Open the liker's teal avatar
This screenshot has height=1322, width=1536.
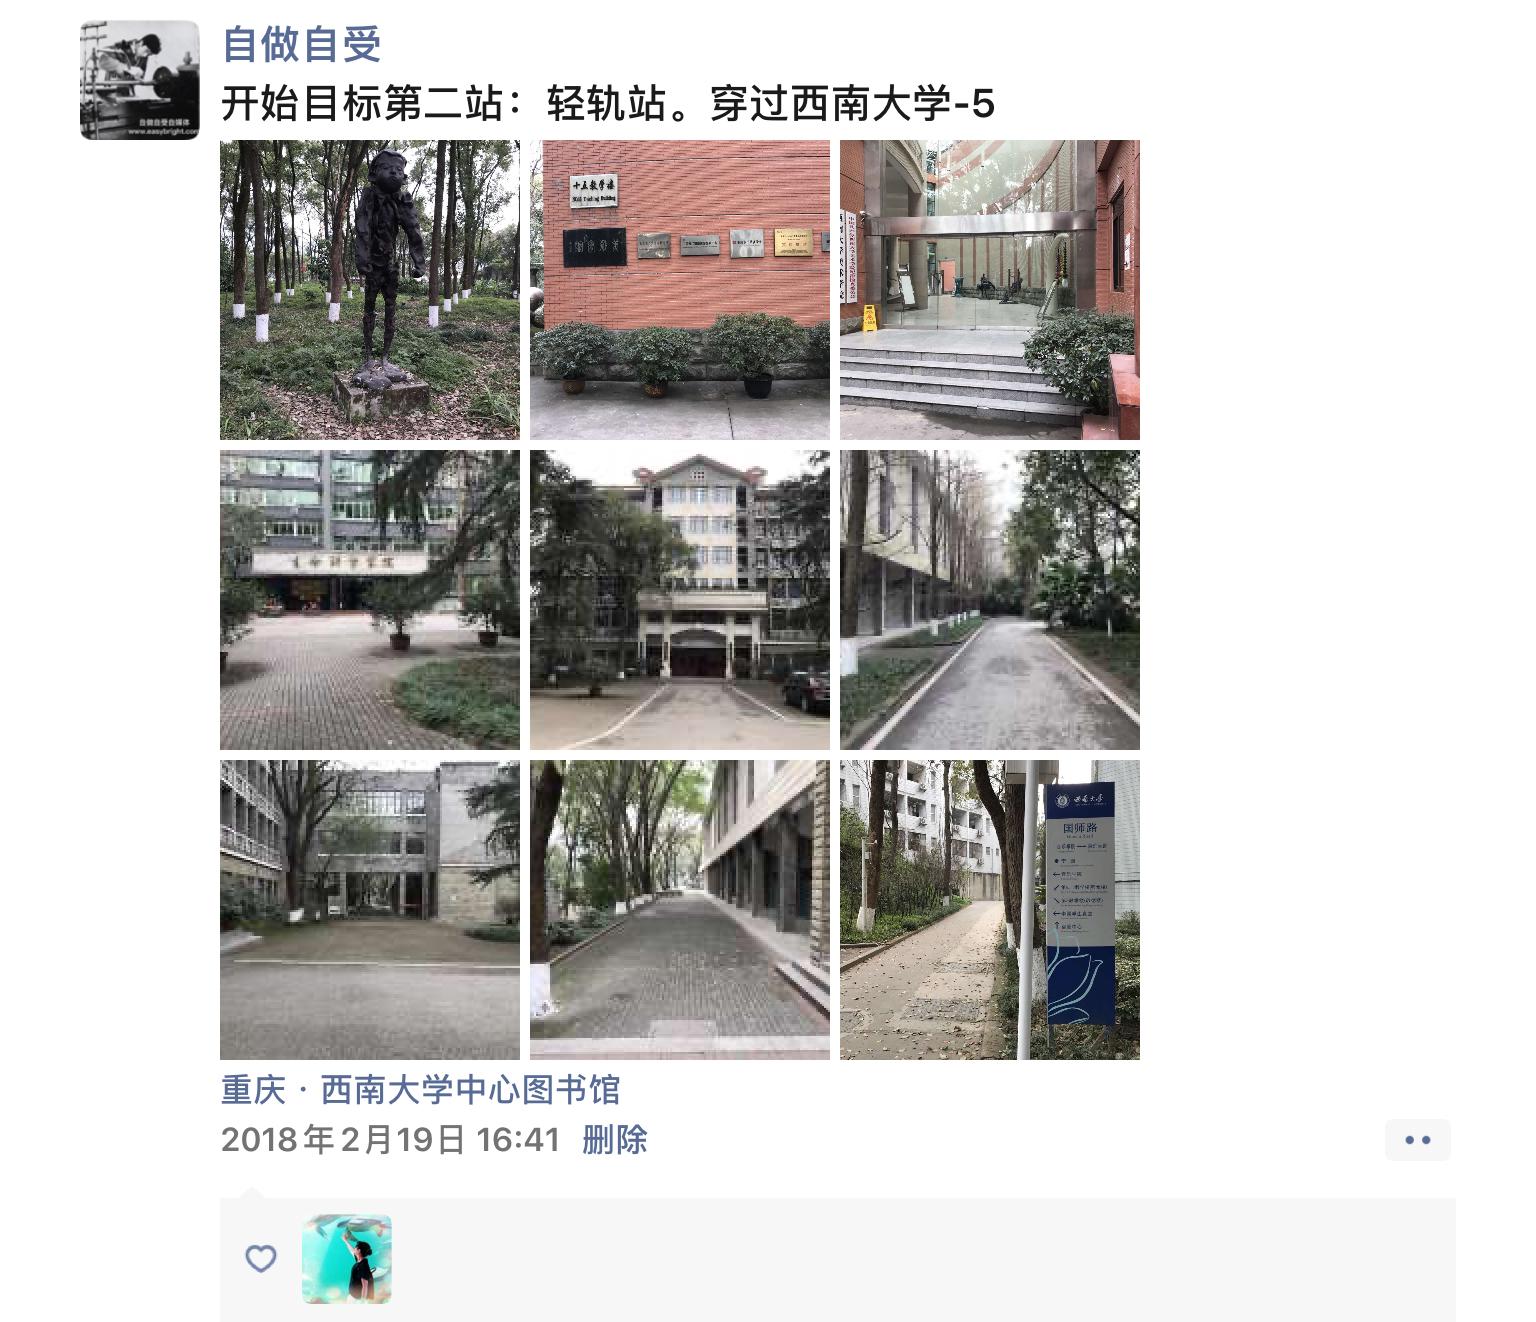pyautogui.click(x=347, y=1259)
